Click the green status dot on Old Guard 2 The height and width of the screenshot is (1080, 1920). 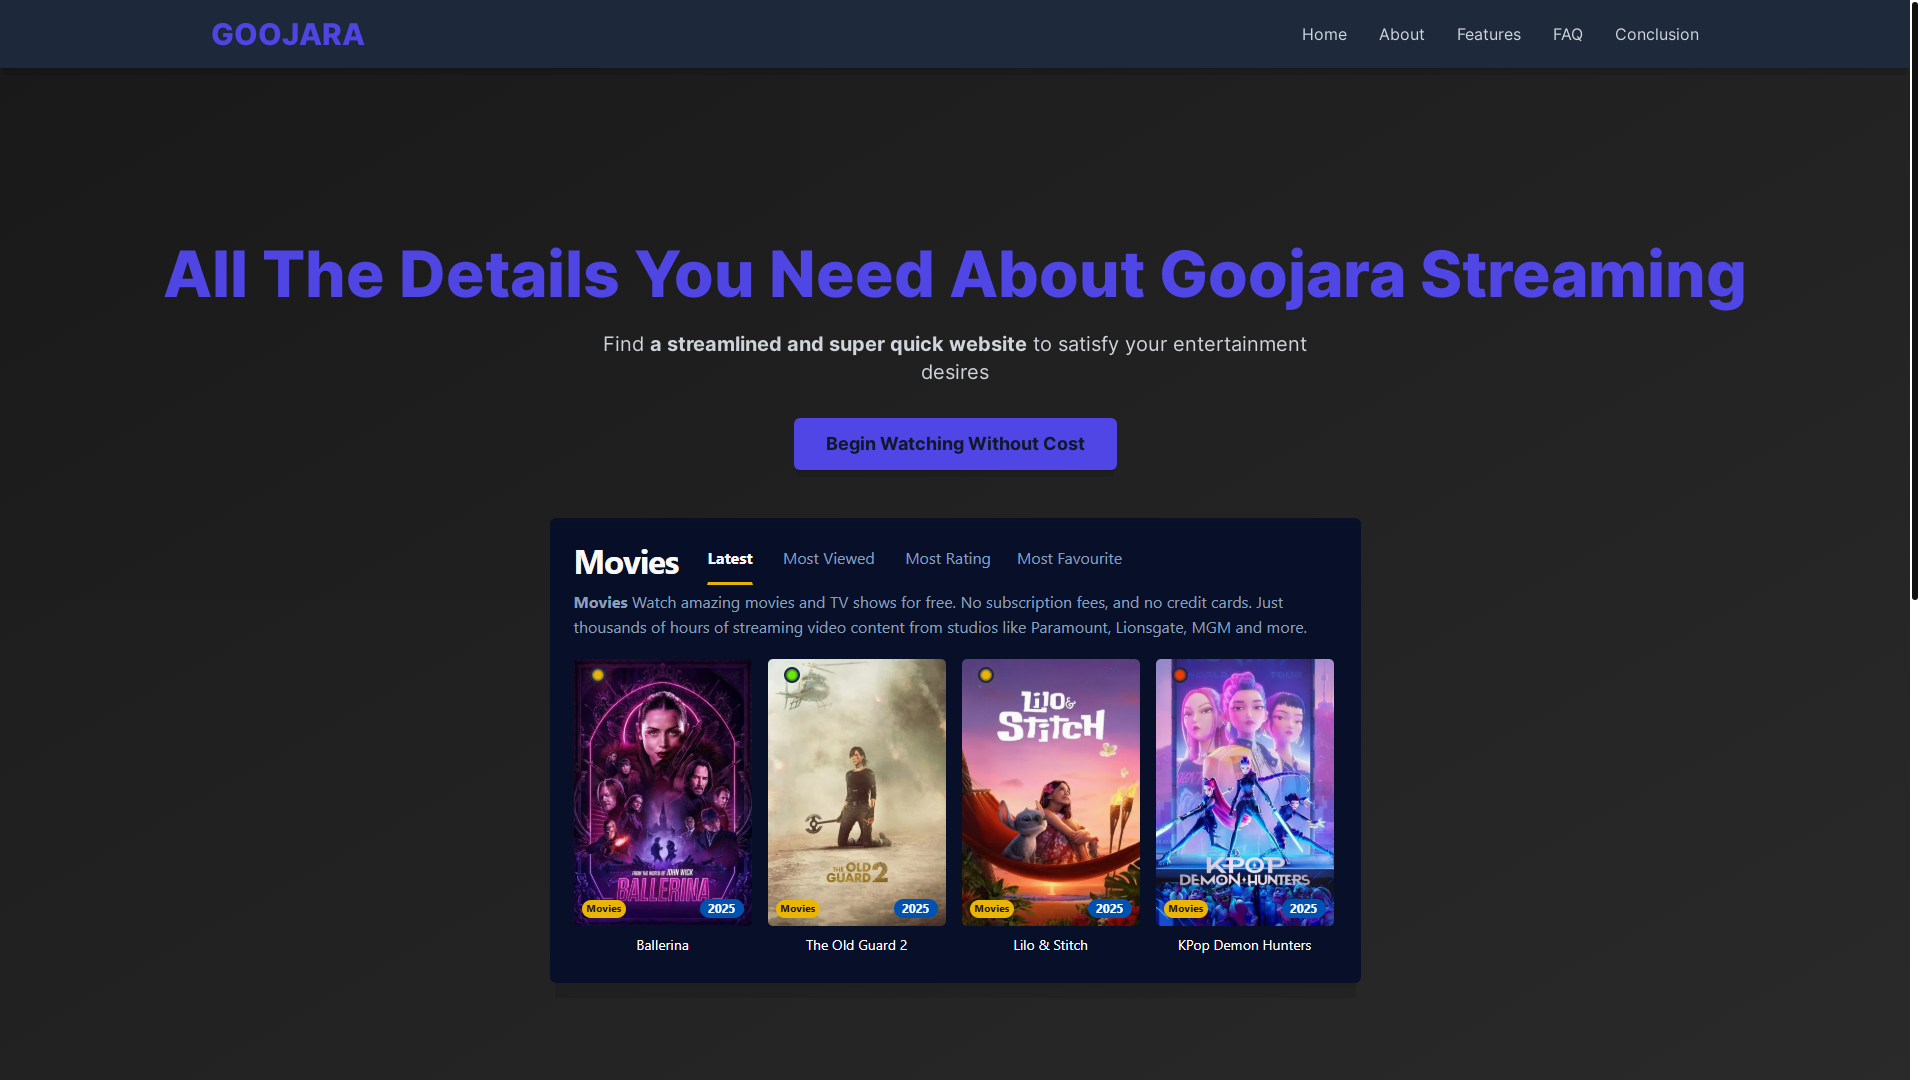pyautogui.click(x=792, y=675)
